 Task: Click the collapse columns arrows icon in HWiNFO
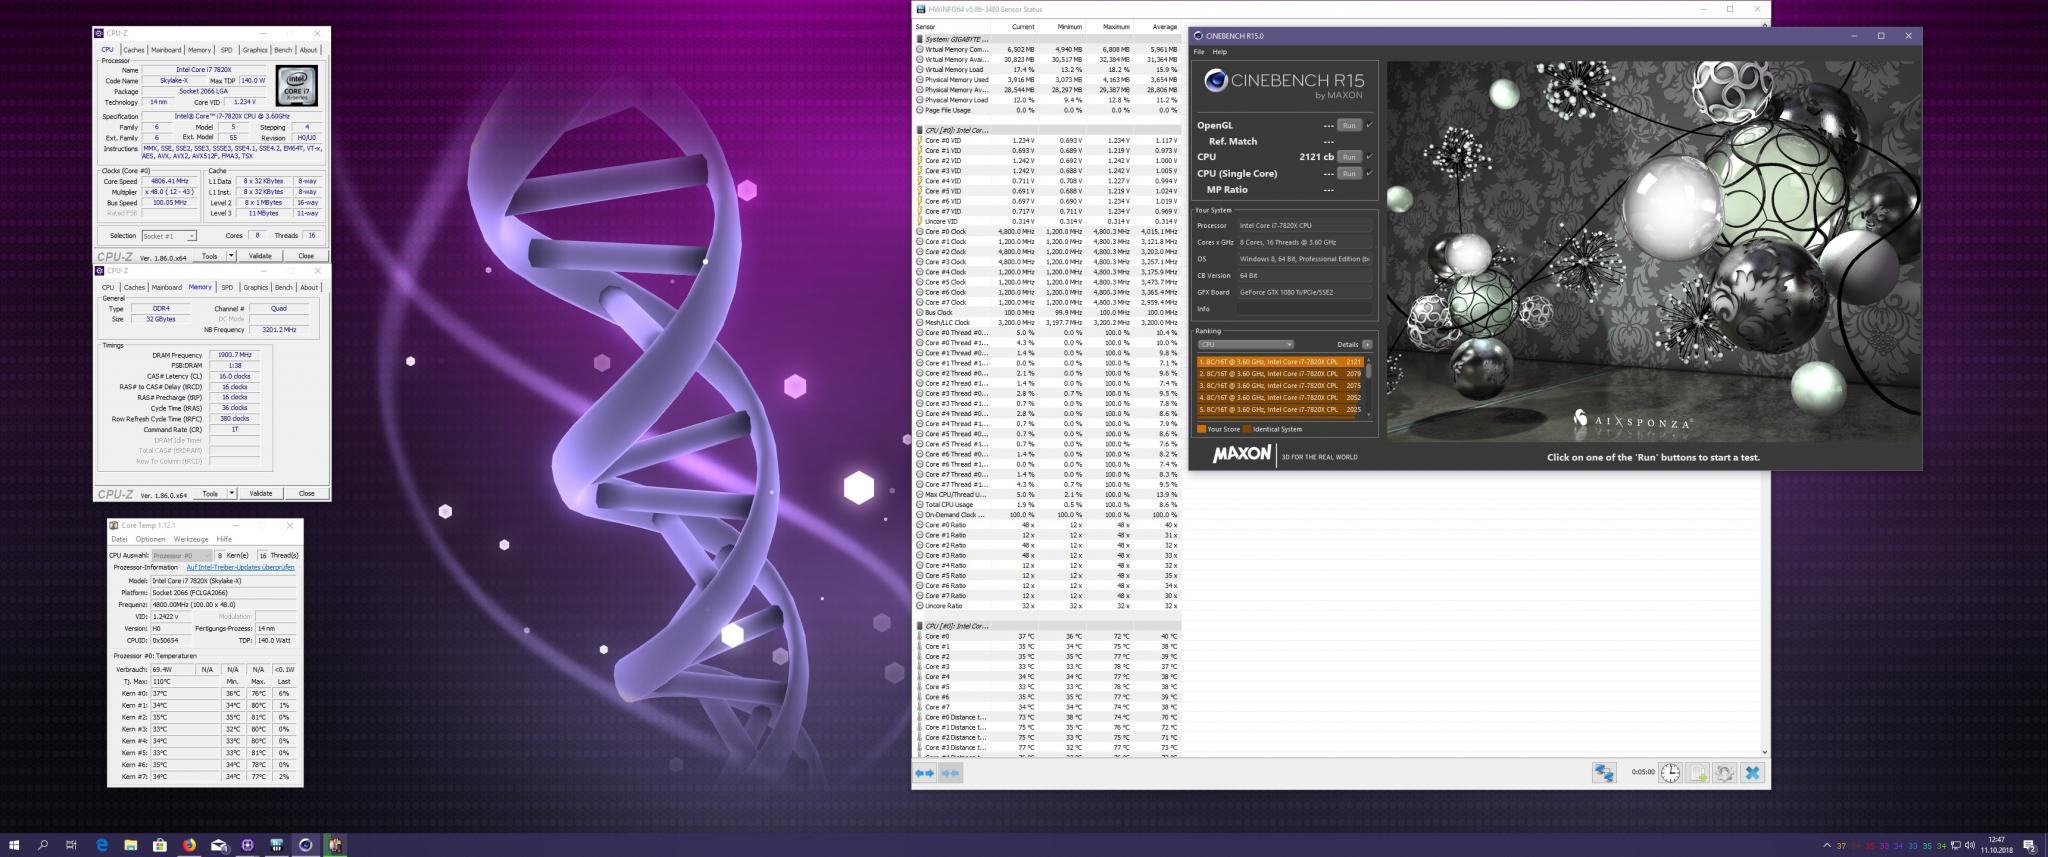(x=950, y=773)
